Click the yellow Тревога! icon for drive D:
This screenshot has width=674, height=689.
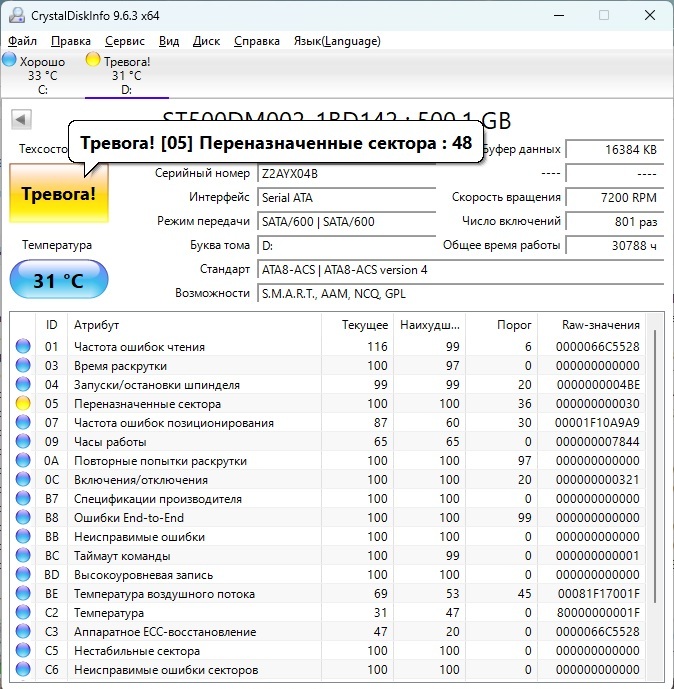93,59
